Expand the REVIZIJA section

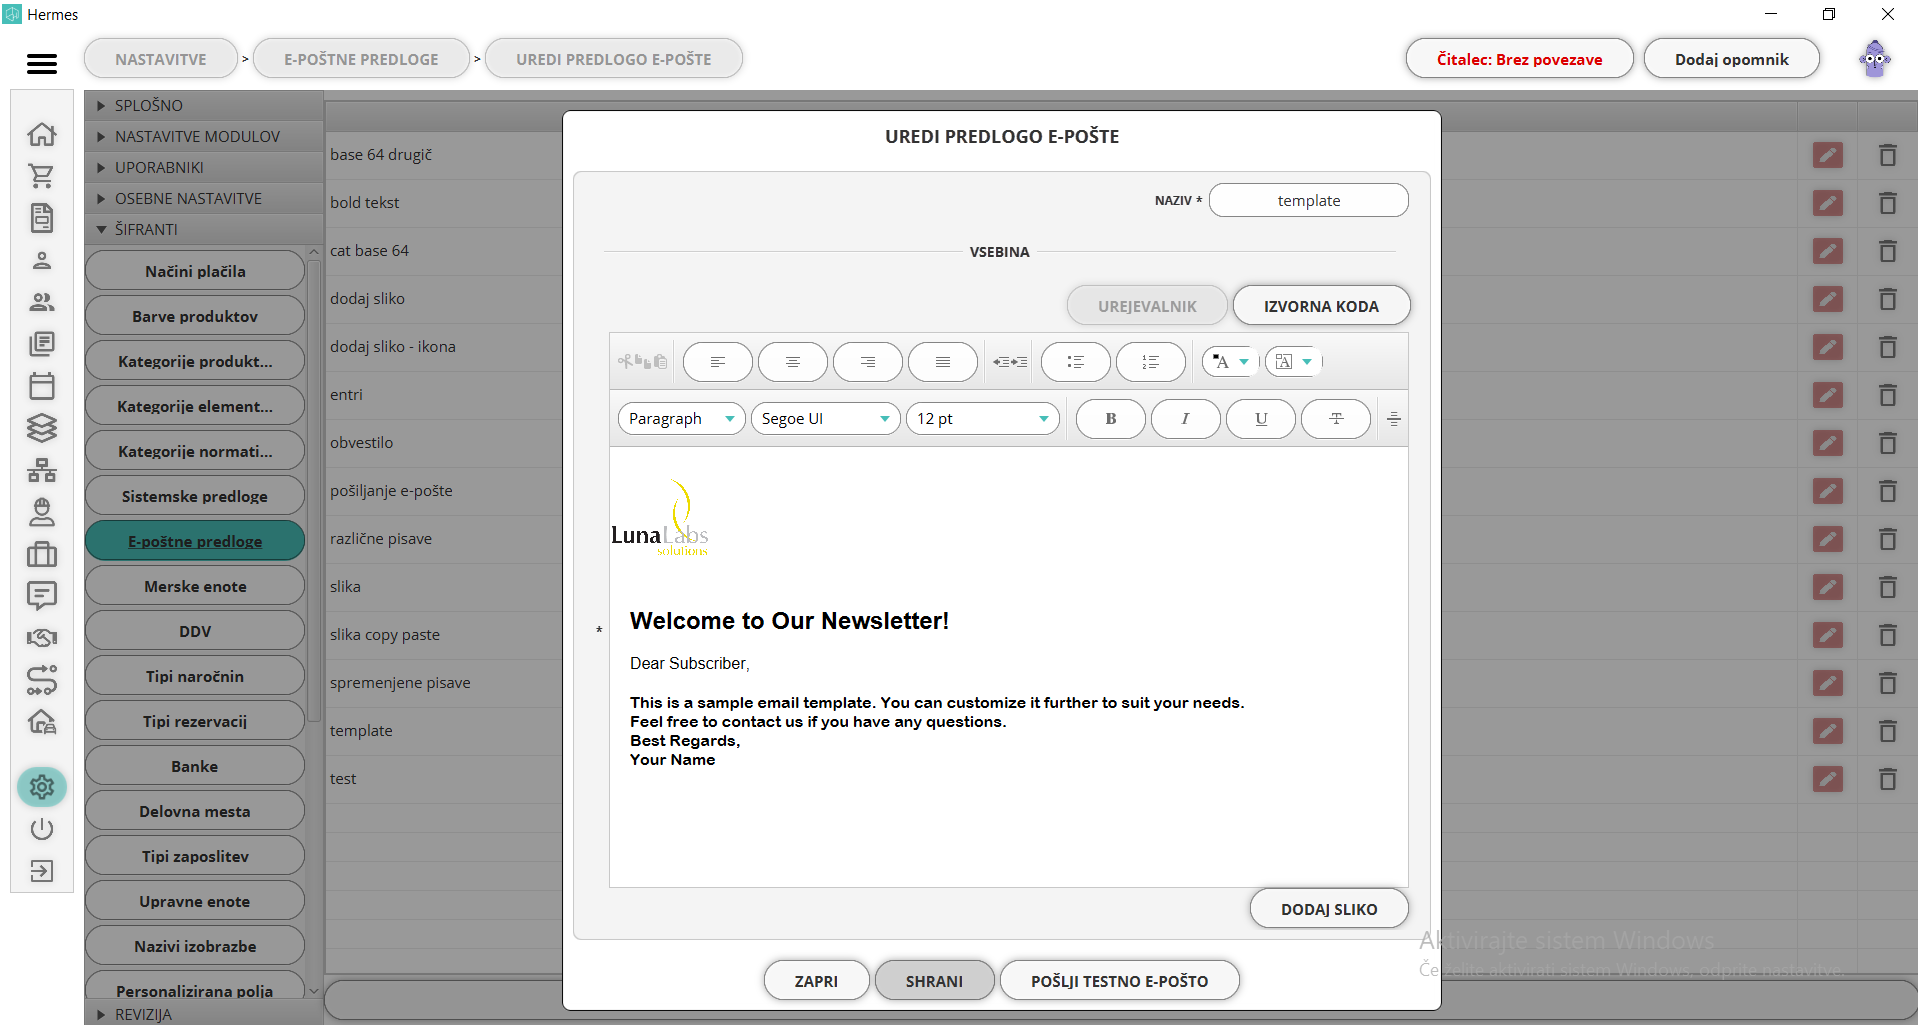point(204,1014)
